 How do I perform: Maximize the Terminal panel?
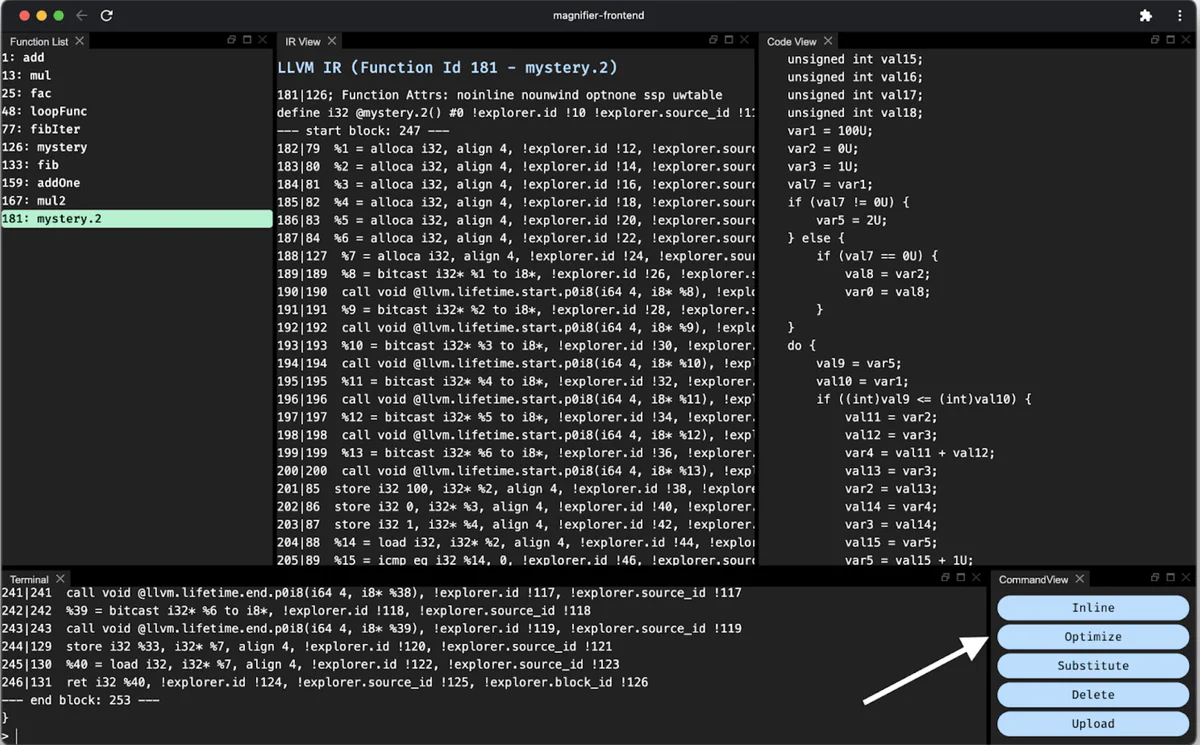pyautogui.click(x=961, y=578)
